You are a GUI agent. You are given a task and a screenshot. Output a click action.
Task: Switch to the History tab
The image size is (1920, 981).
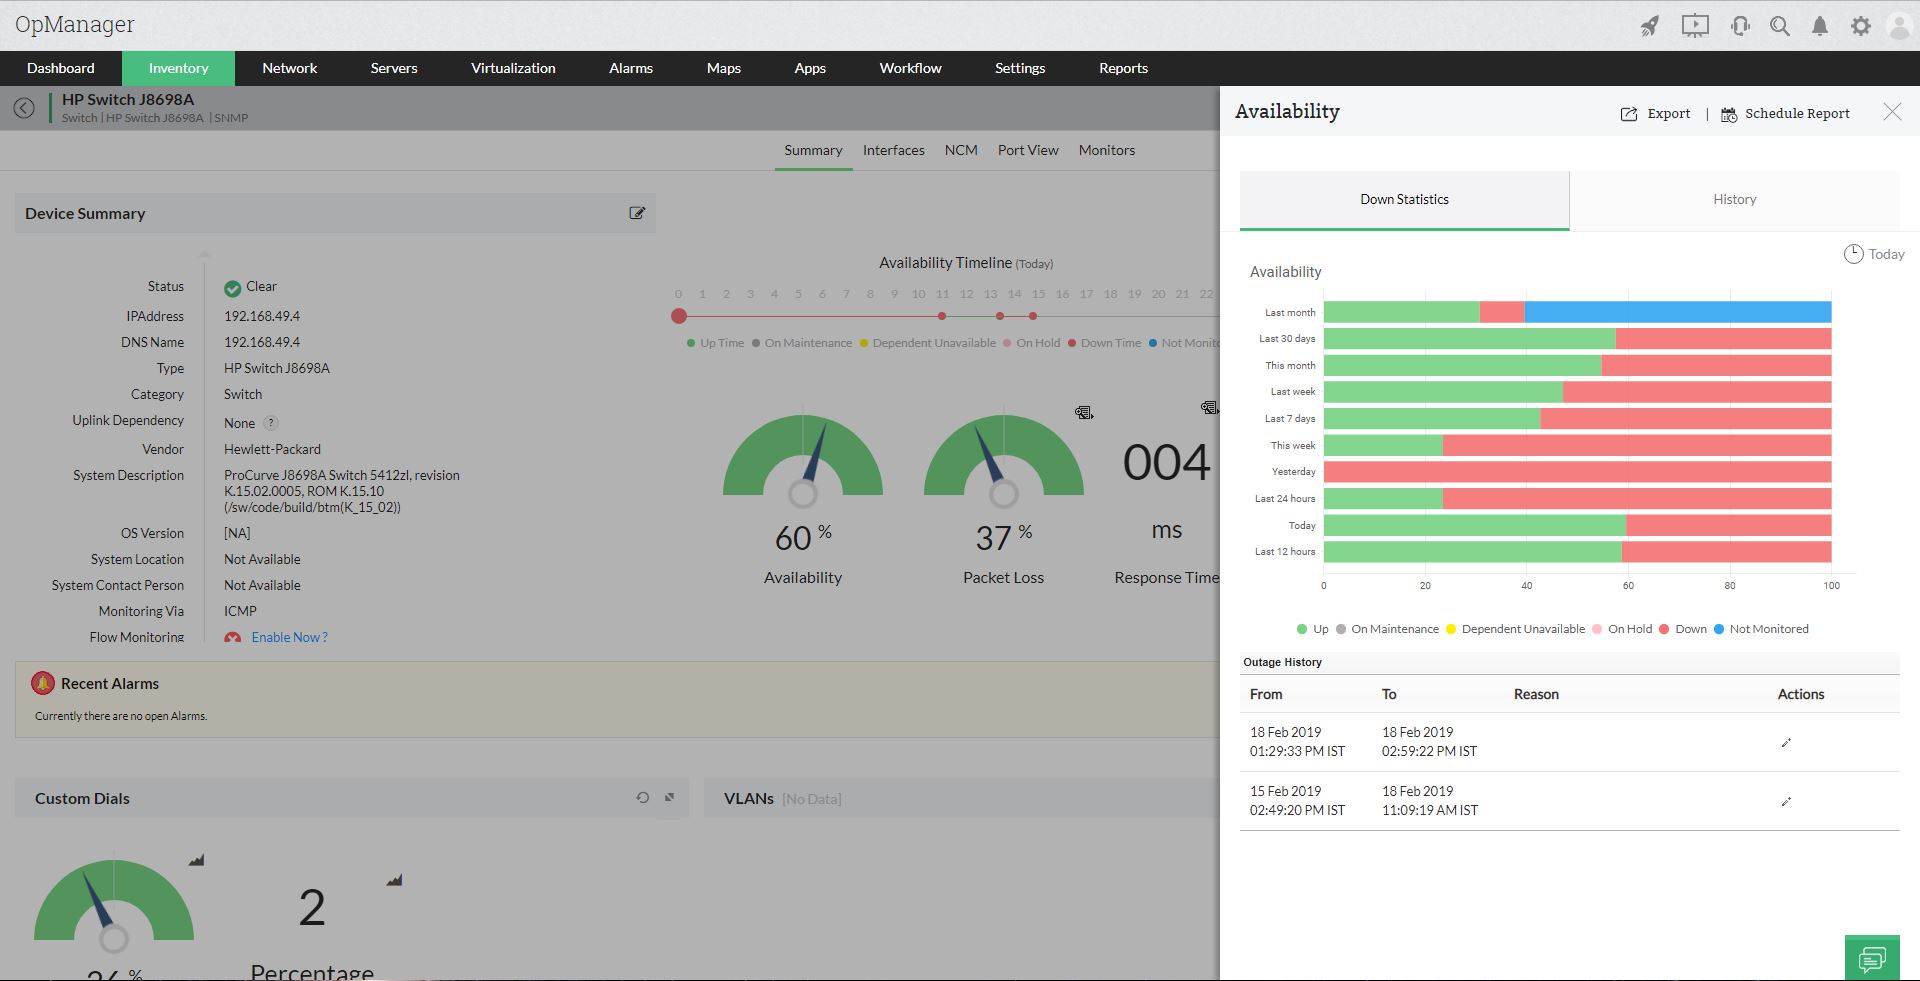pos(1735,200)
